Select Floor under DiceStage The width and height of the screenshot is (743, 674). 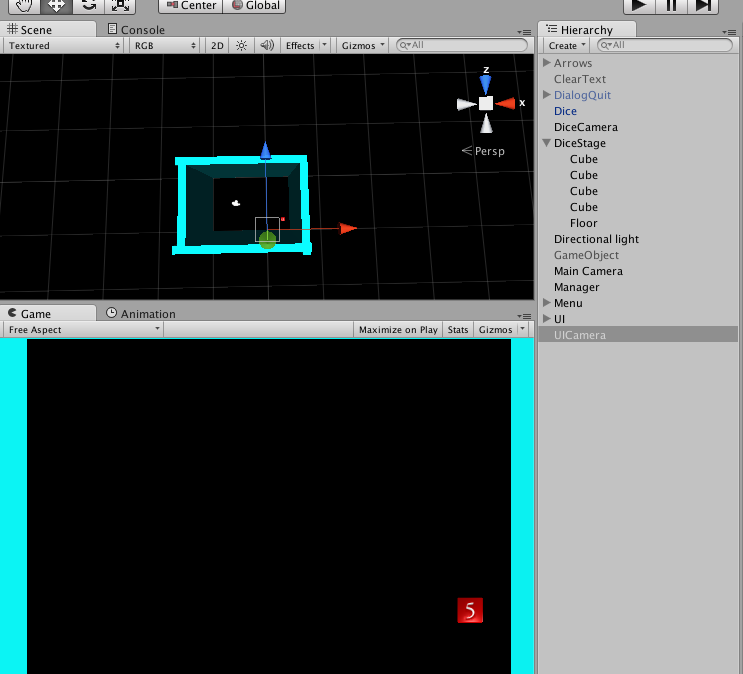[583, 223]
